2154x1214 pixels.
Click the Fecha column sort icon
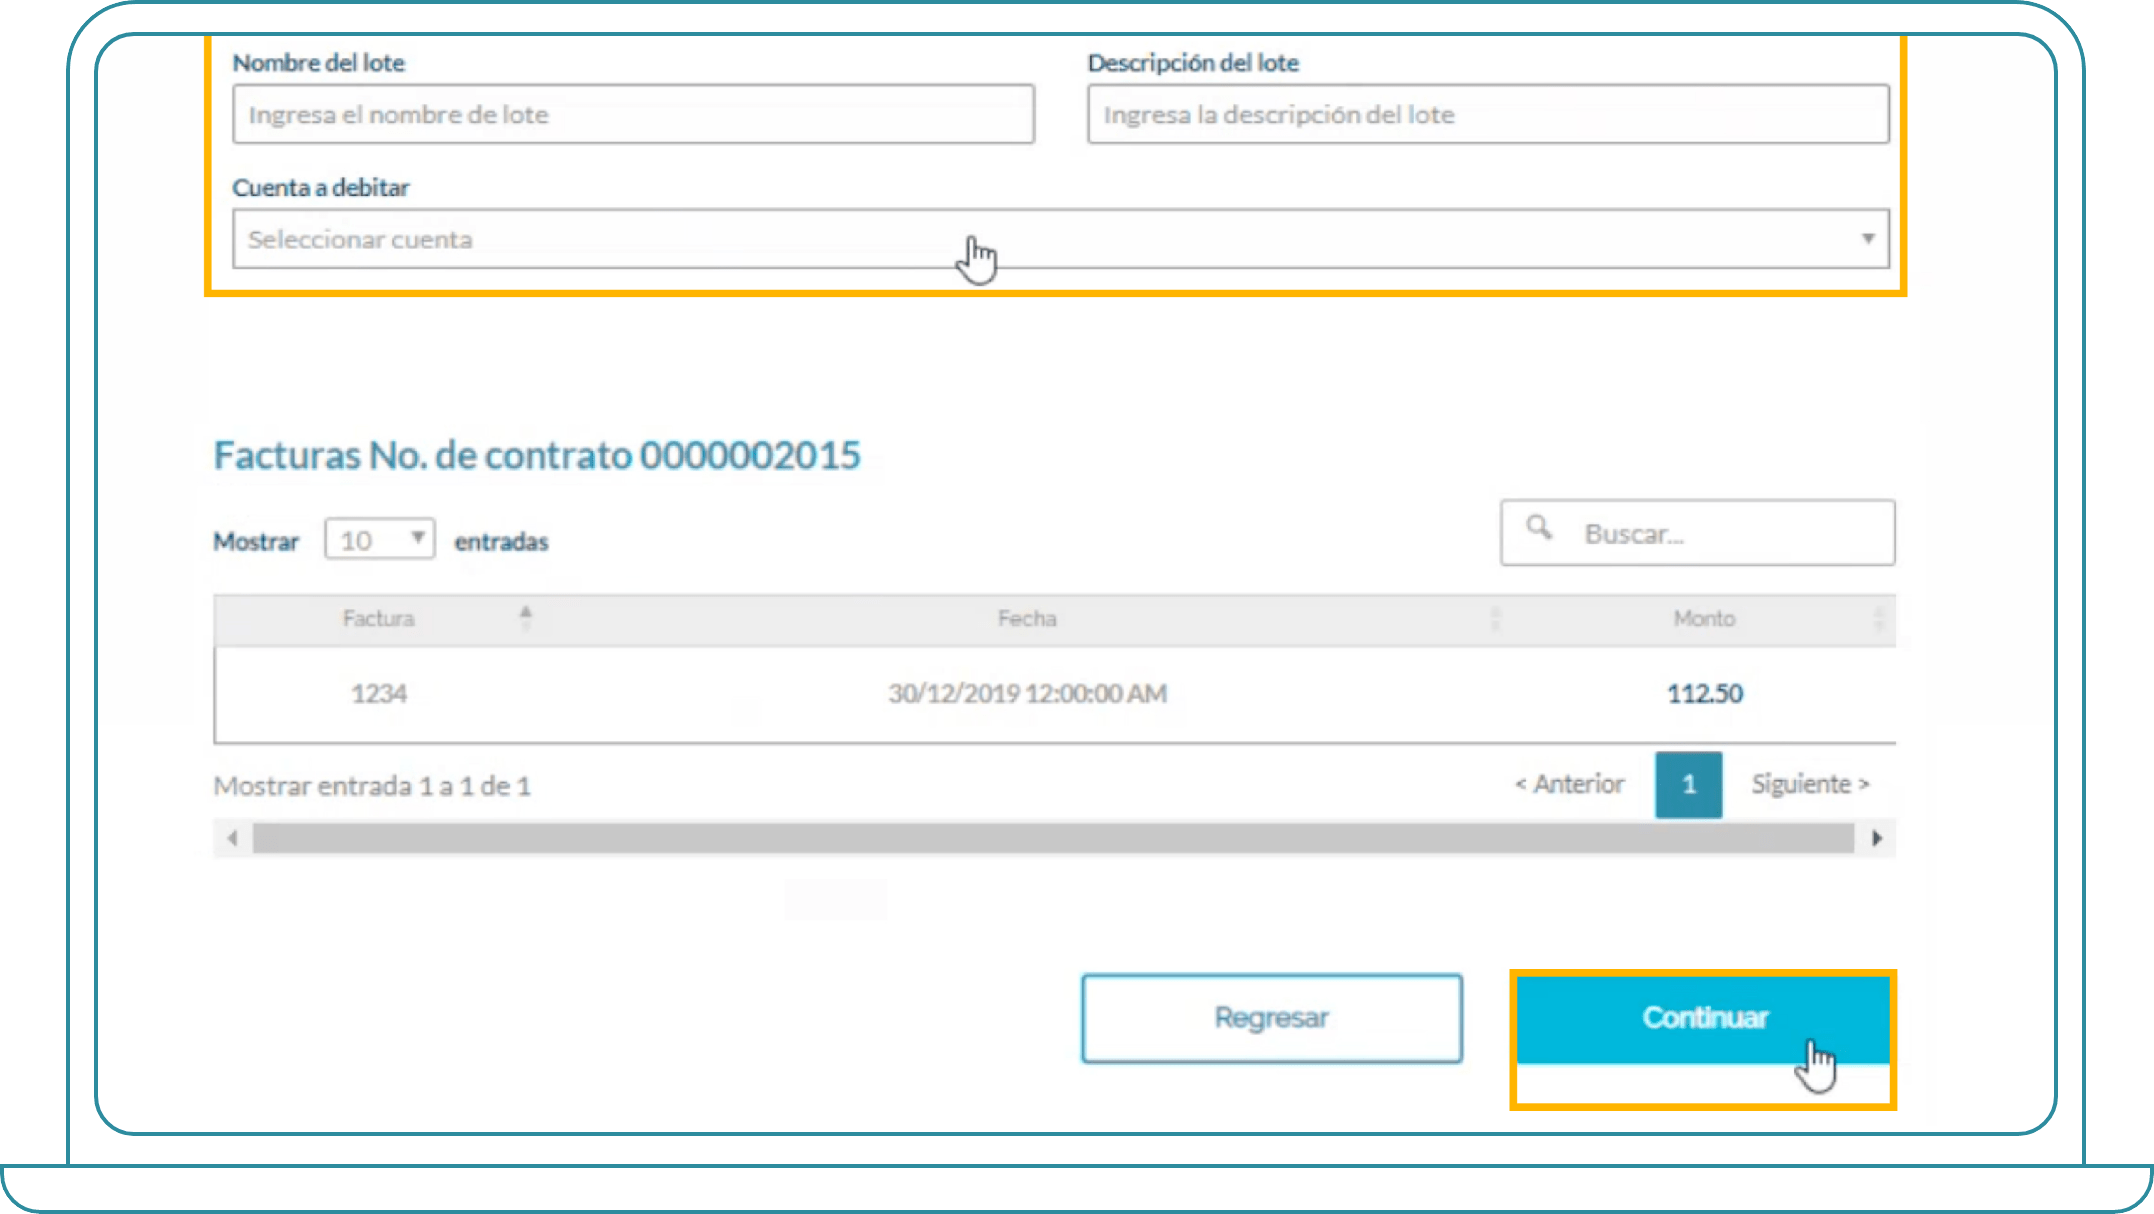click(x=1495, y=619)
